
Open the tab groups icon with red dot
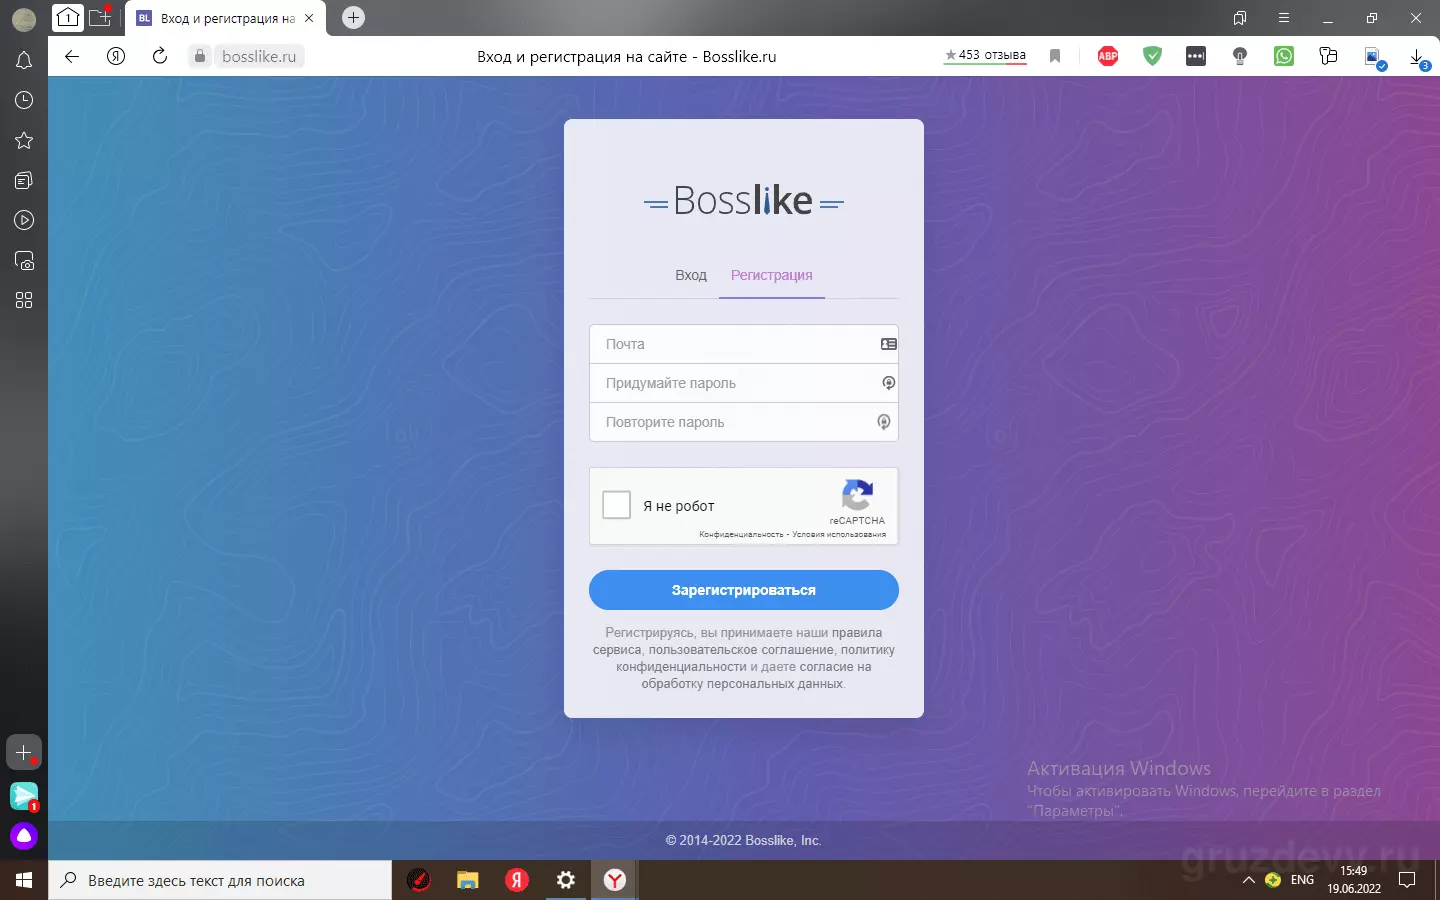coord(101,17)
